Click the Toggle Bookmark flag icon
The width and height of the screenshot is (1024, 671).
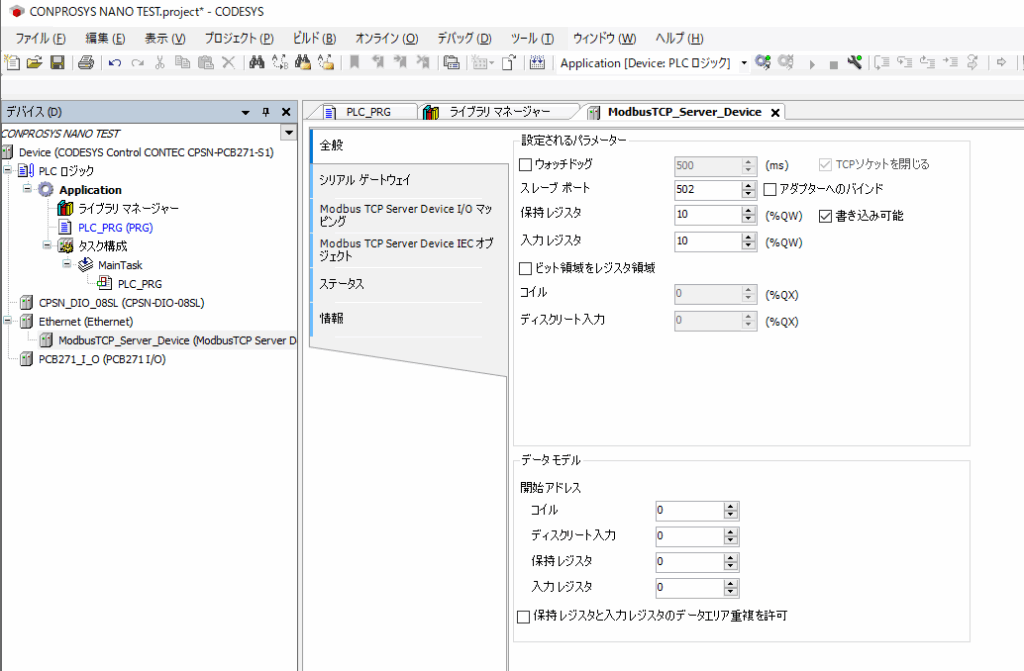coord(355,63)
